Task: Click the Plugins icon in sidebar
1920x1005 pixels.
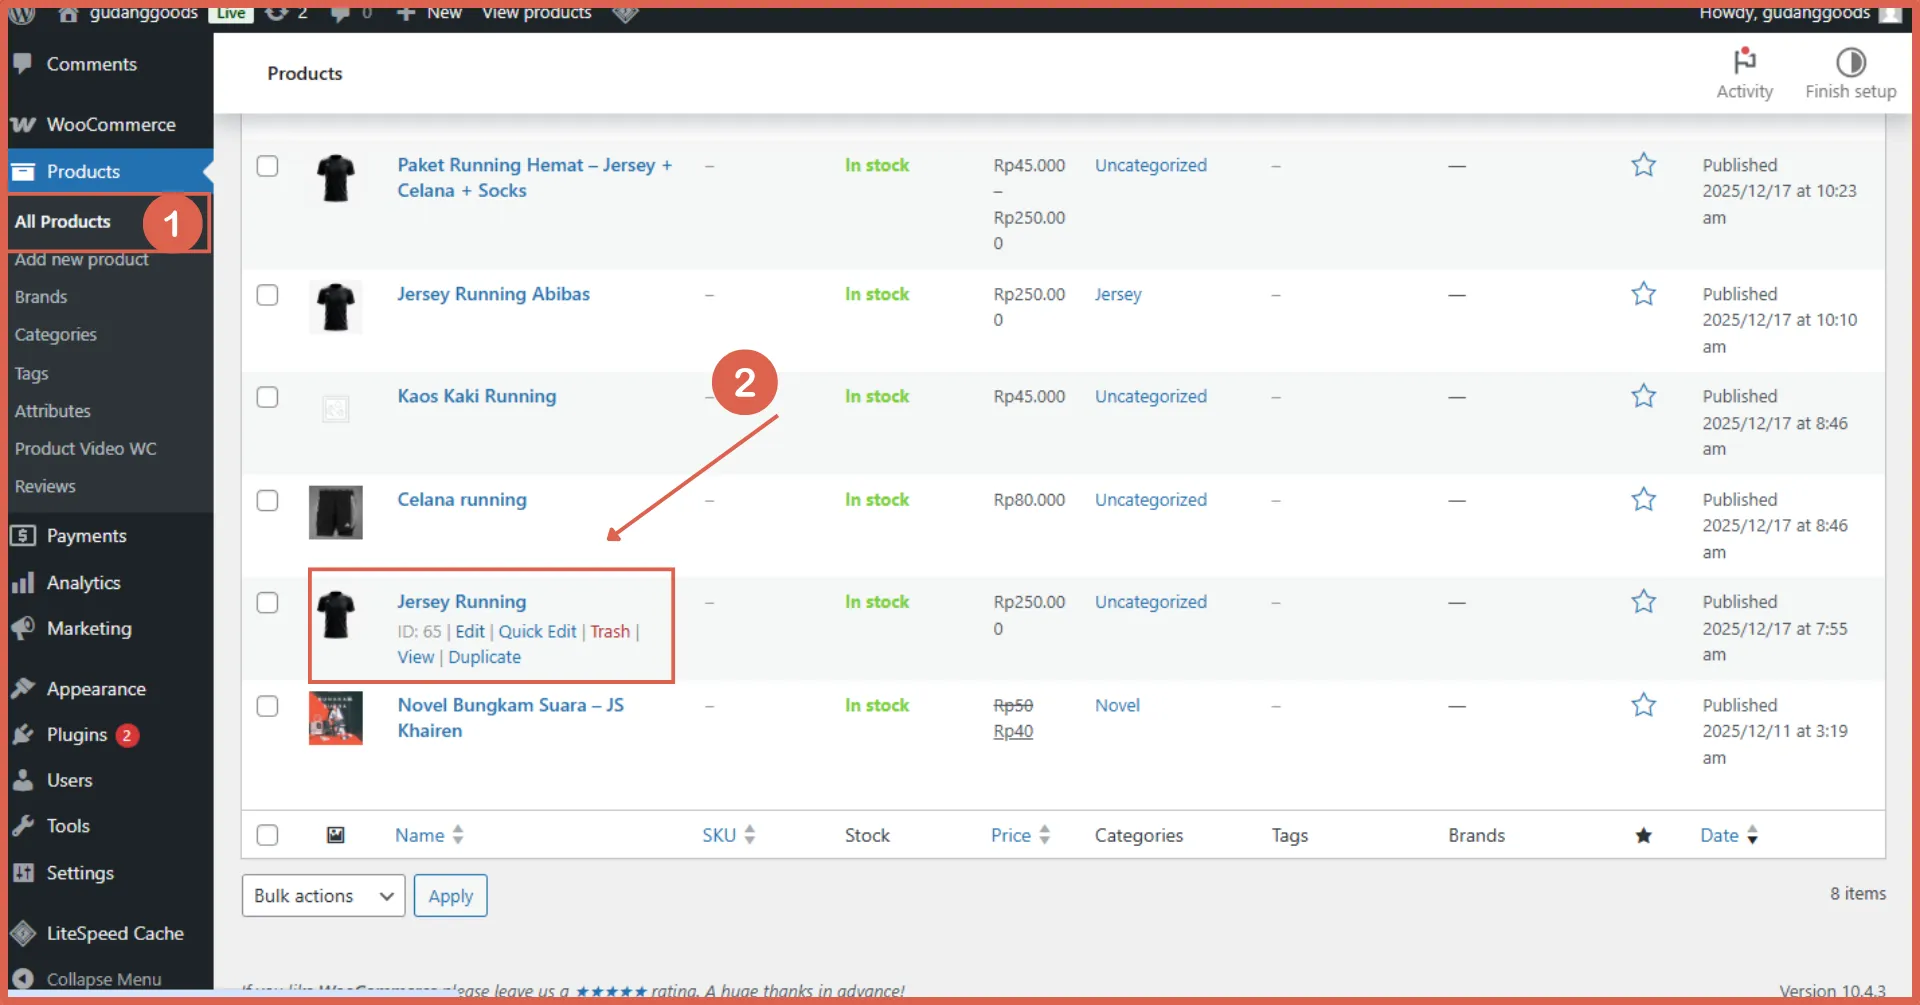Action: pyautogui.click(x=23, y=735)
